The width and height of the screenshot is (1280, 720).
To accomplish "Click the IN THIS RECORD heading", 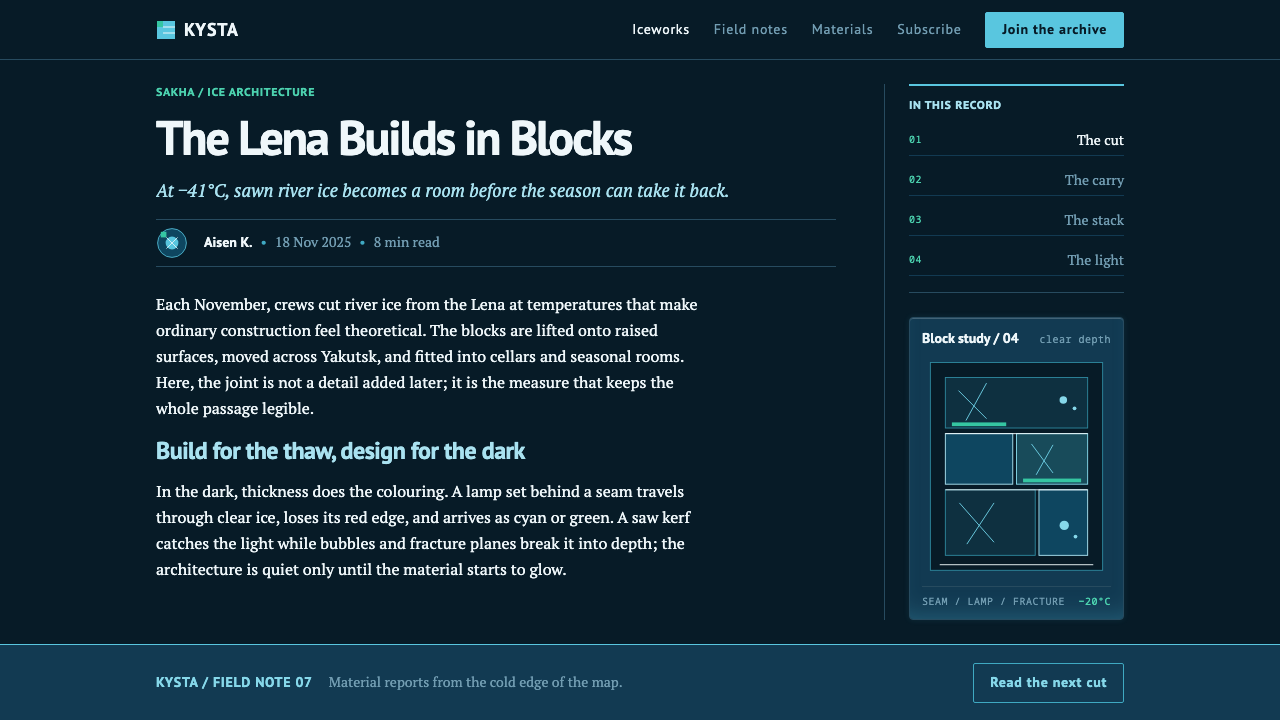I will pos(955,105).
